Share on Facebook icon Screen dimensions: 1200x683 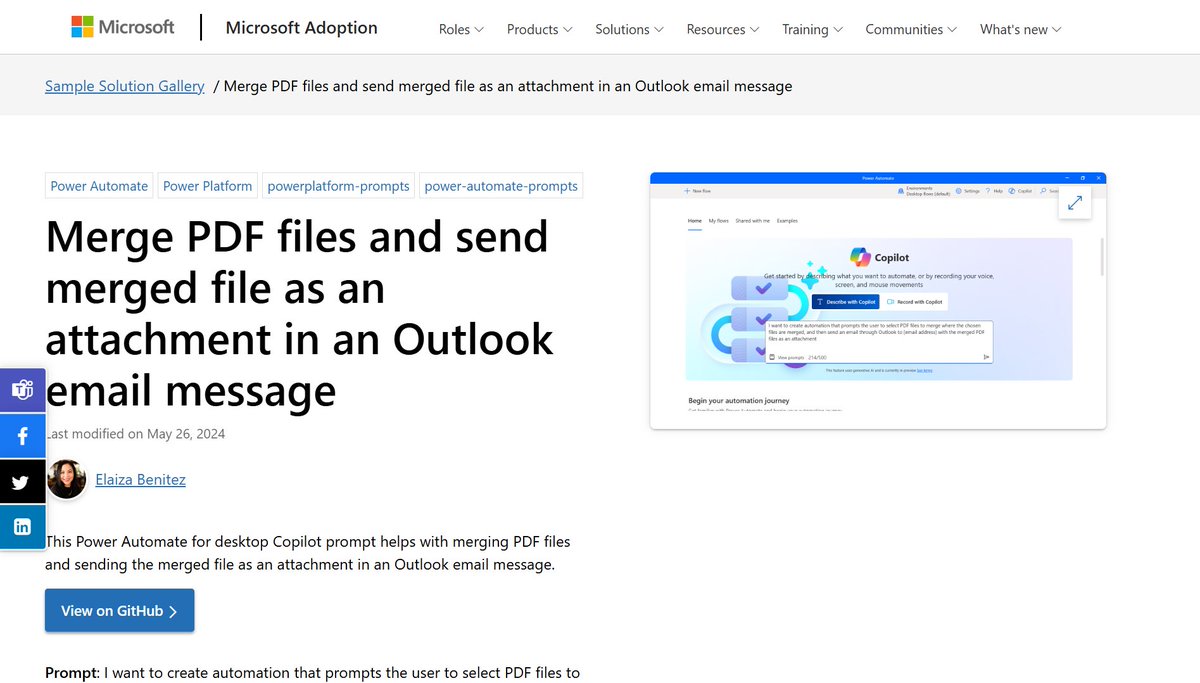coord(22,435)
